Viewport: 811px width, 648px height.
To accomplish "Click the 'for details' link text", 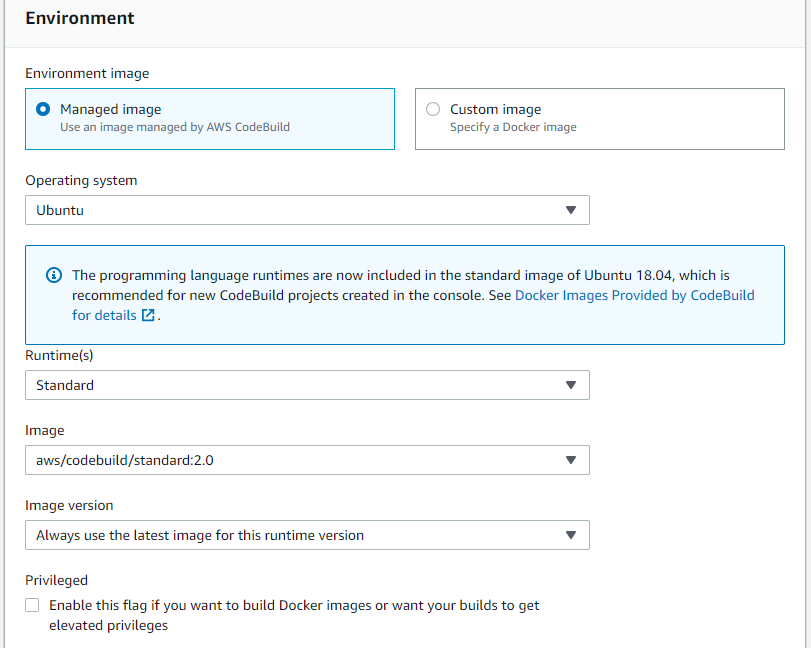I will tap(104, 315).
